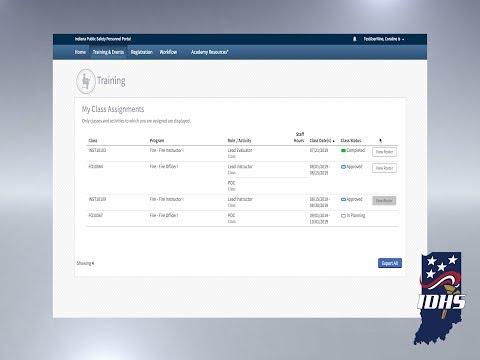Open the Academy Resources menu
The width and height of the screenshot is (480, 360).
(x=209, y=52)
